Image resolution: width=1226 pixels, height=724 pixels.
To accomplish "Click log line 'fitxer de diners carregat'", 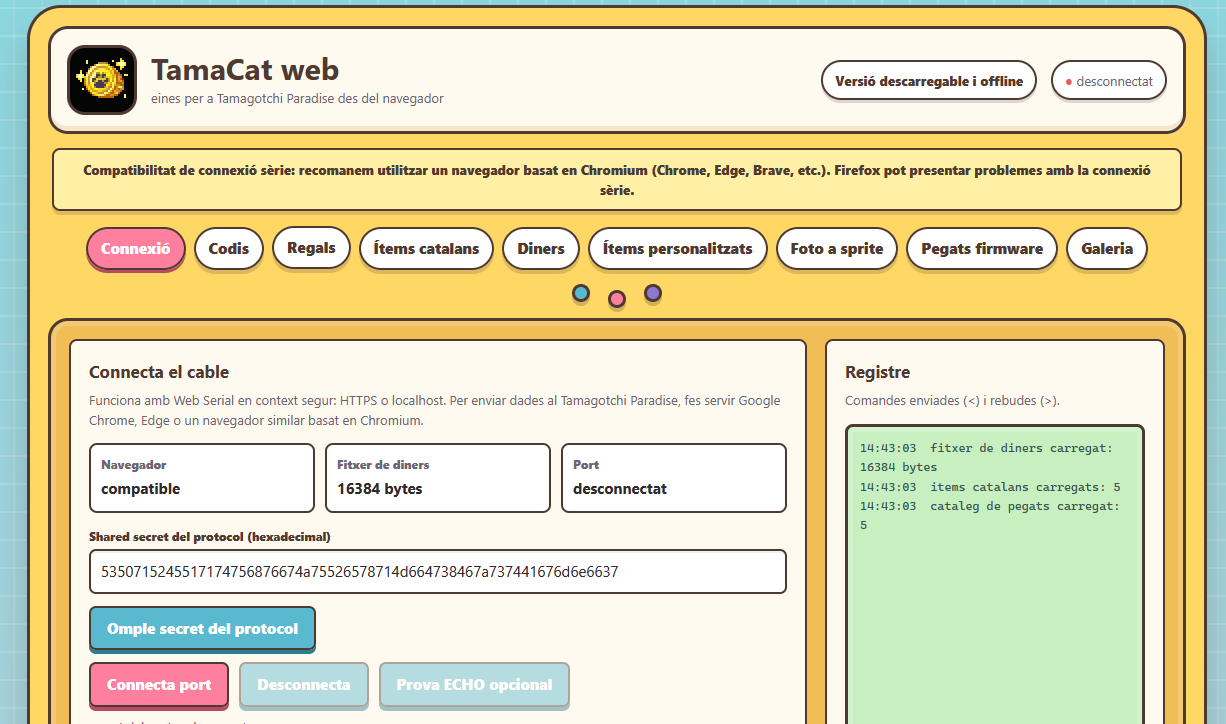I will [986, 457].
